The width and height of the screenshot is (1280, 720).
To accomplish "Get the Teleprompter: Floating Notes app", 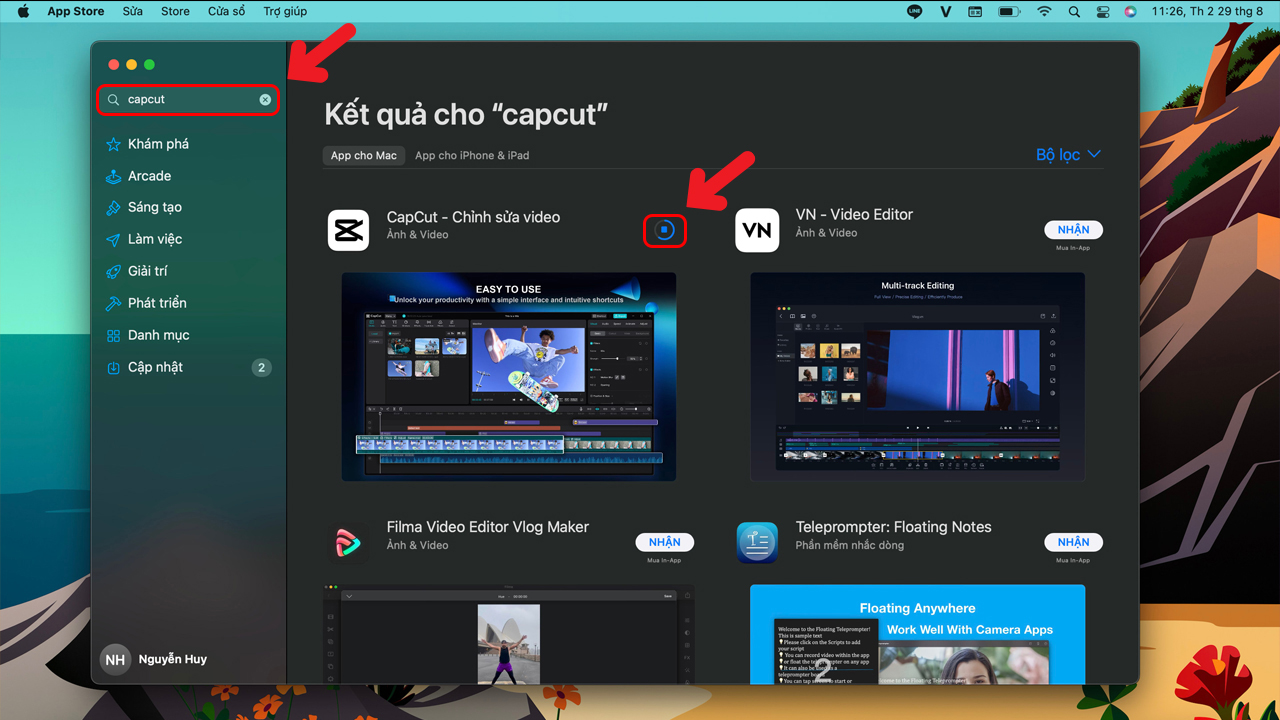I will click(1073, 542).
